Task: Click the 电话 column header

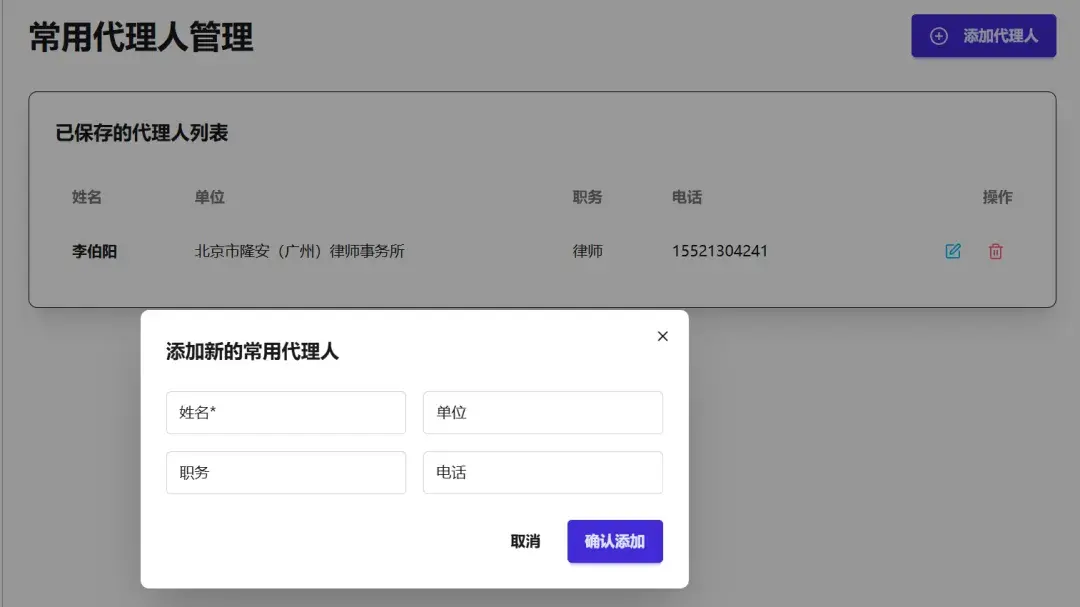Action: point(687,197)
